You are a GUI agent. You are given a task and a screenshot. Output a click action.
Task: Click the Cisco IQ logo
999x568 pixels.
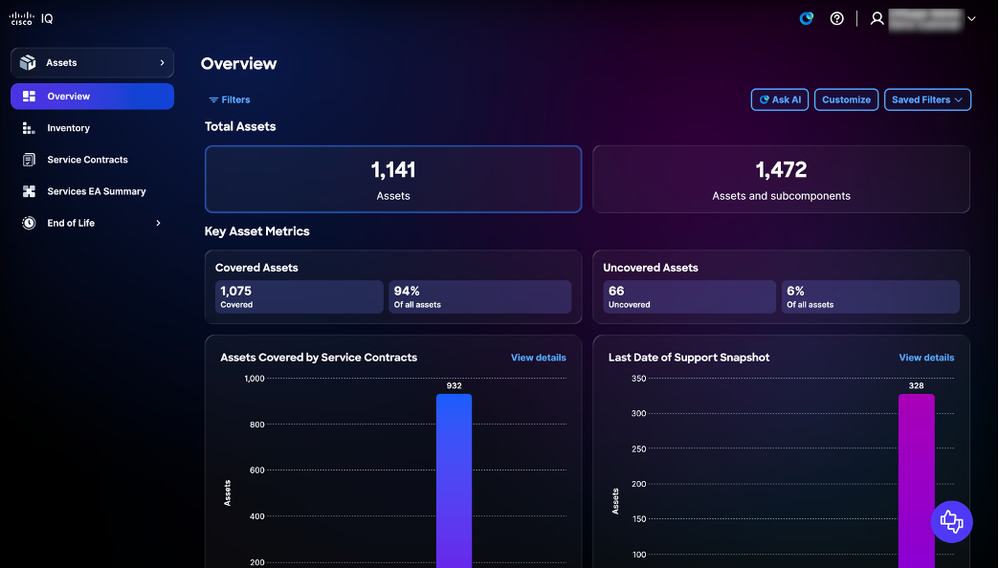coord(31,18)
